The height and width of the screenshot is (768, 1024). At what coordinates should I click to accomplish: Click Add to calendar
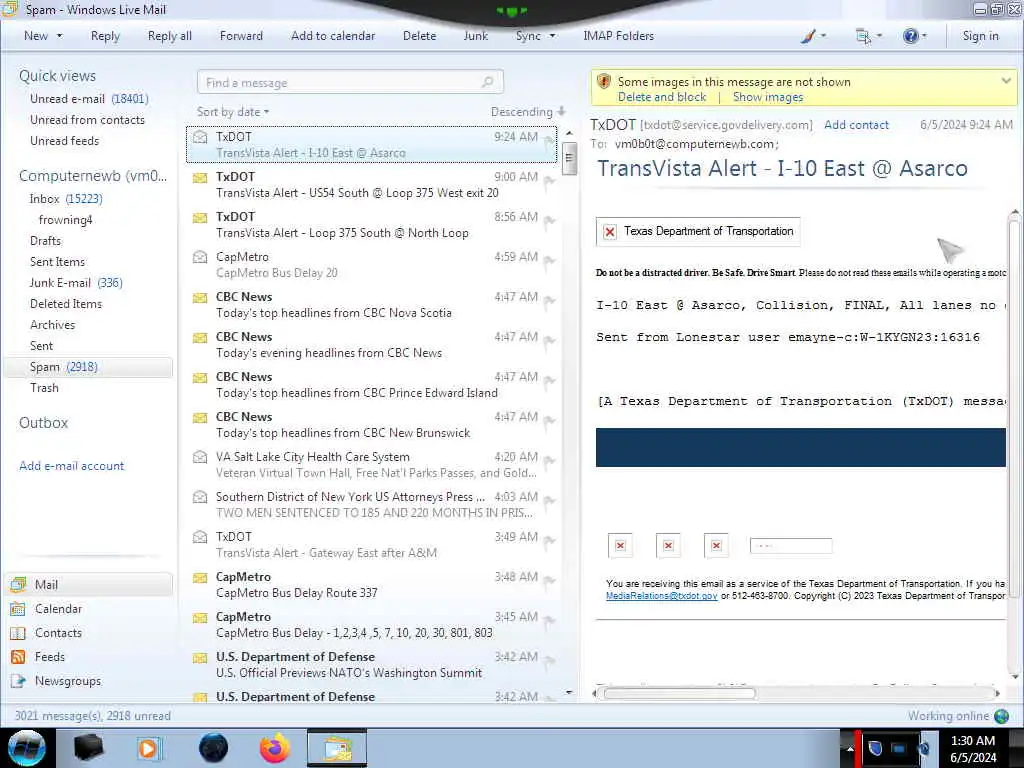pyautogui.click(x=333, y=36)
